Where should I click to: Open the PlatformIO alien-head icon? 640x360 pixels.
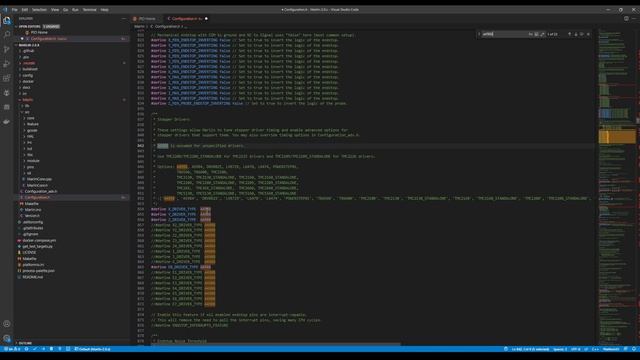(7, 93)
